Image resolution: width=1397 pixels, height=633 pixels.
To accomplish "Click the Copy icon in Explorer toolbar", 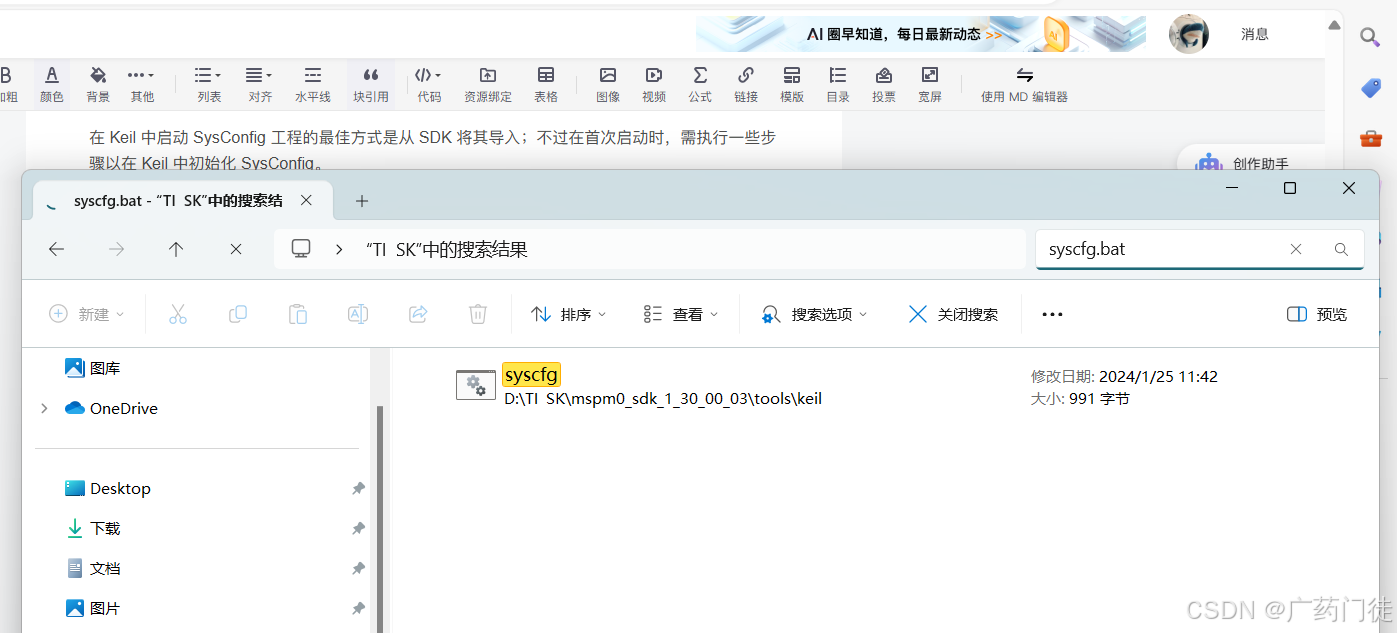I will click(238, 314).
